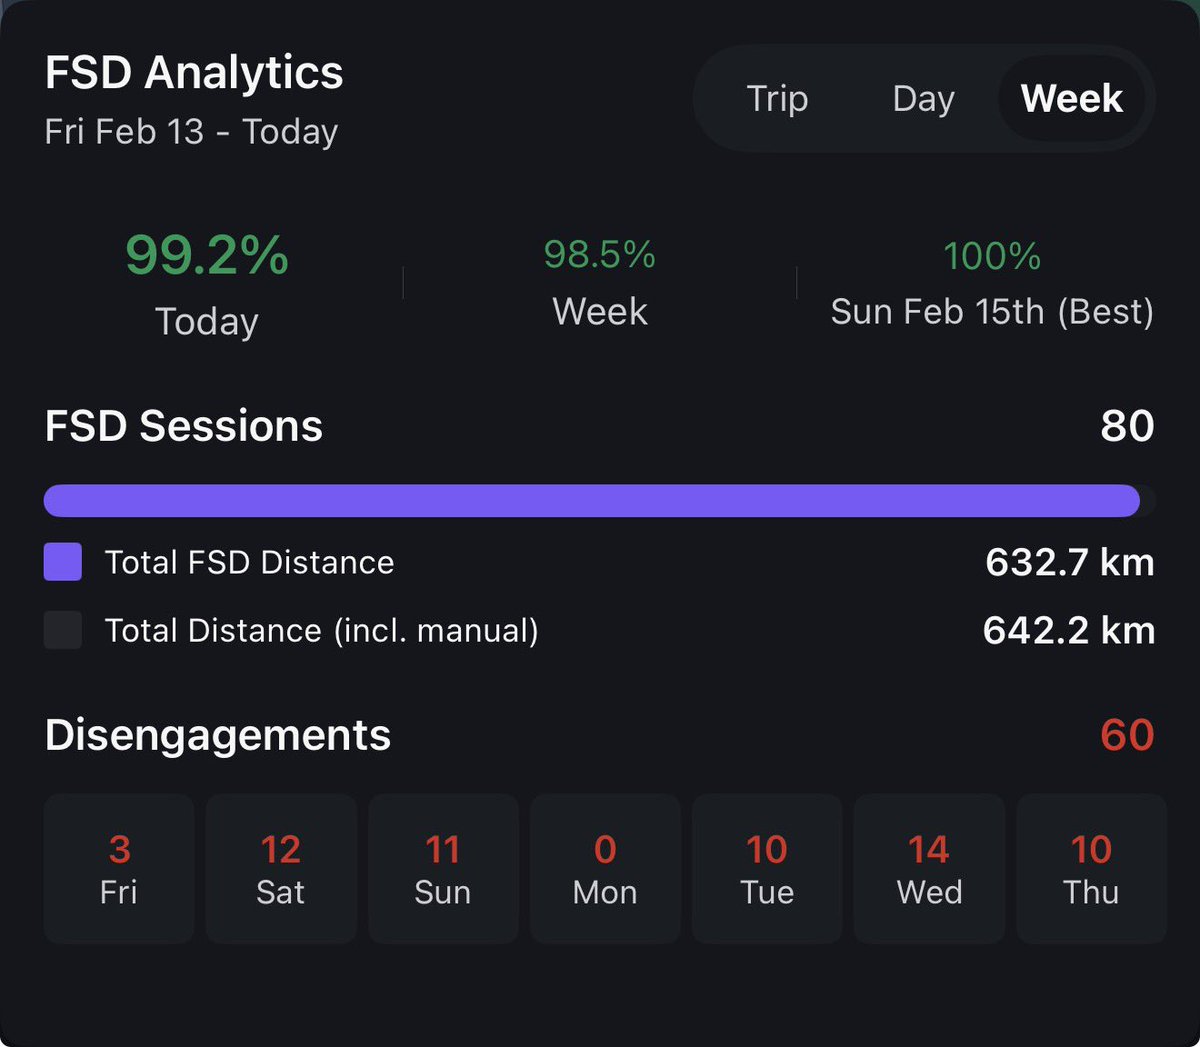The height and width of the screenshot is (1047, 1200).
Task: Open Friday's disengagements card
Action: [119, 868]
